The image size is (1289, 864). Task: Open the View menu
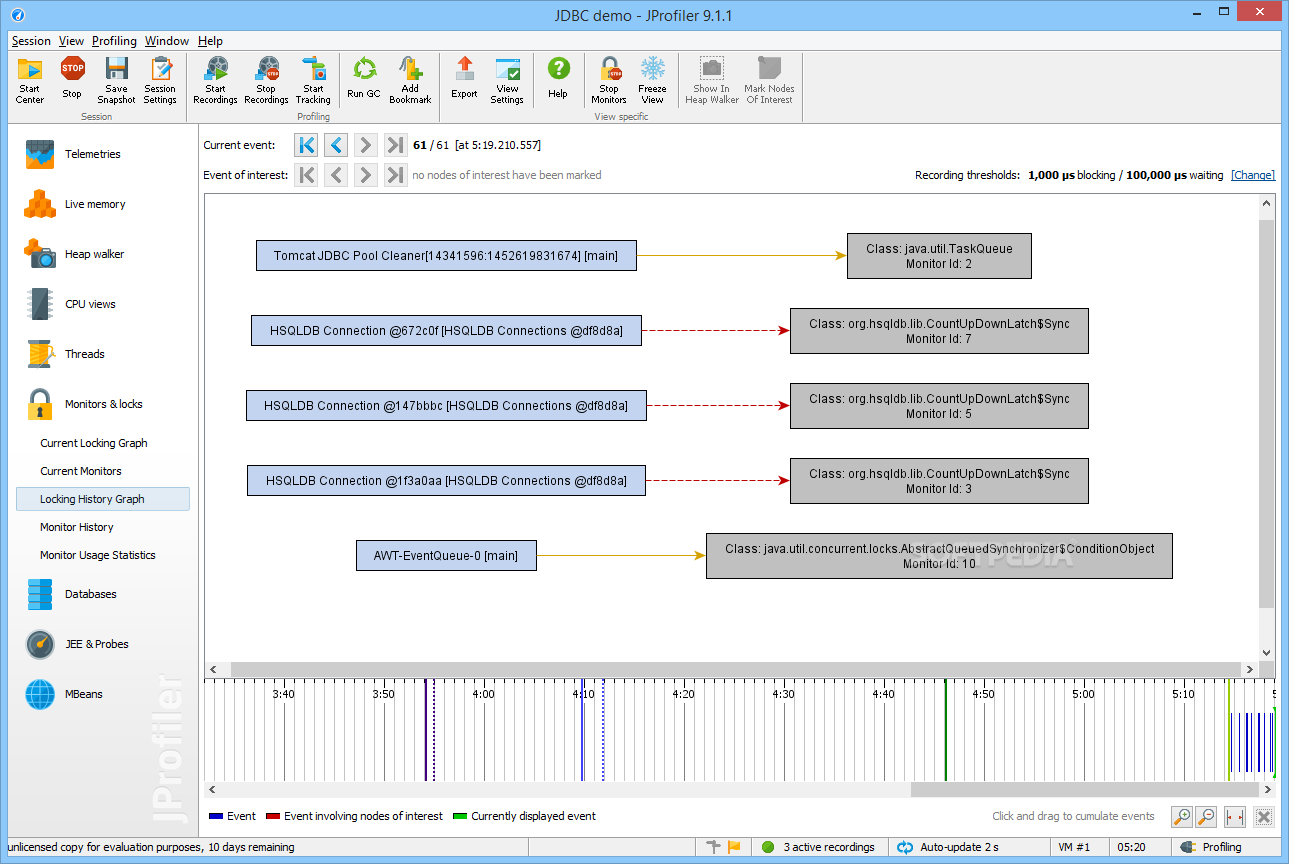coord(72,41)
